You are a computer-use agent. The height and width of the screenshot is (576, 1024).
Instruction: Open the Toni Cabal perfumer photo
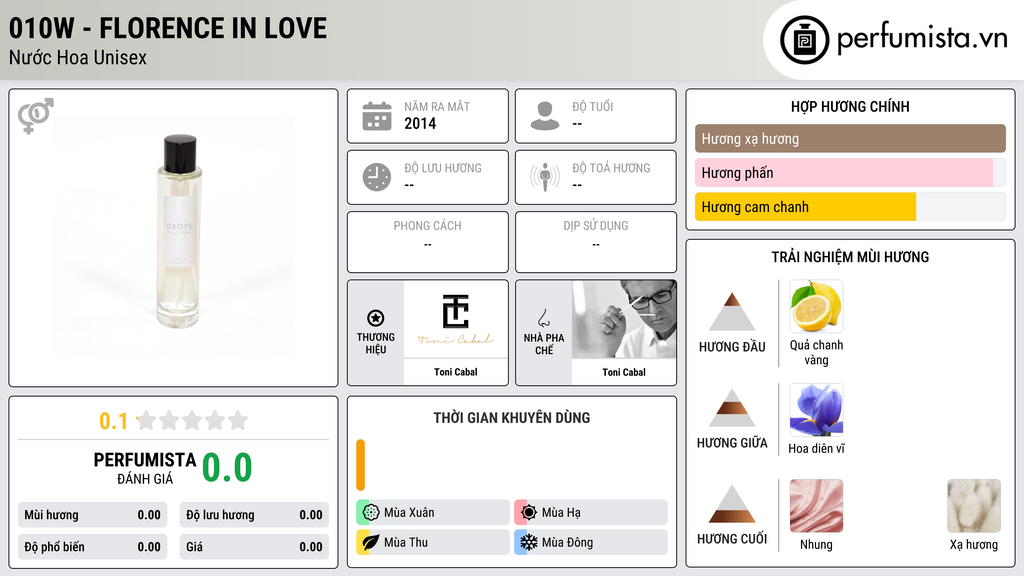[624, 319]
